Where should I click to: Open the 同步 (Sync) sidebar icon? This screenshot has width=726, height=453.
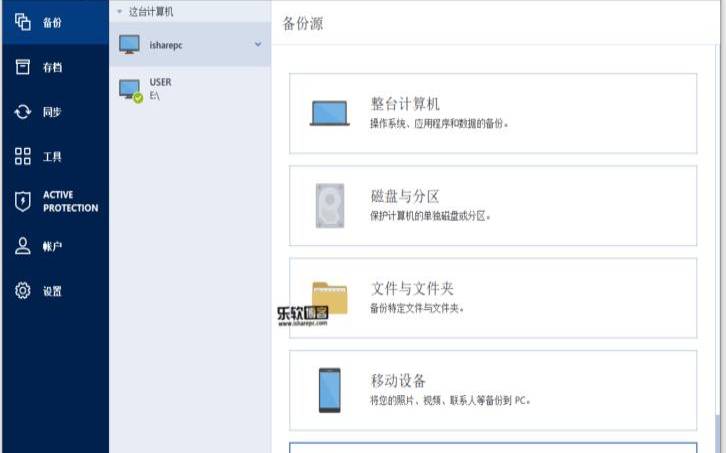point(23,112)
